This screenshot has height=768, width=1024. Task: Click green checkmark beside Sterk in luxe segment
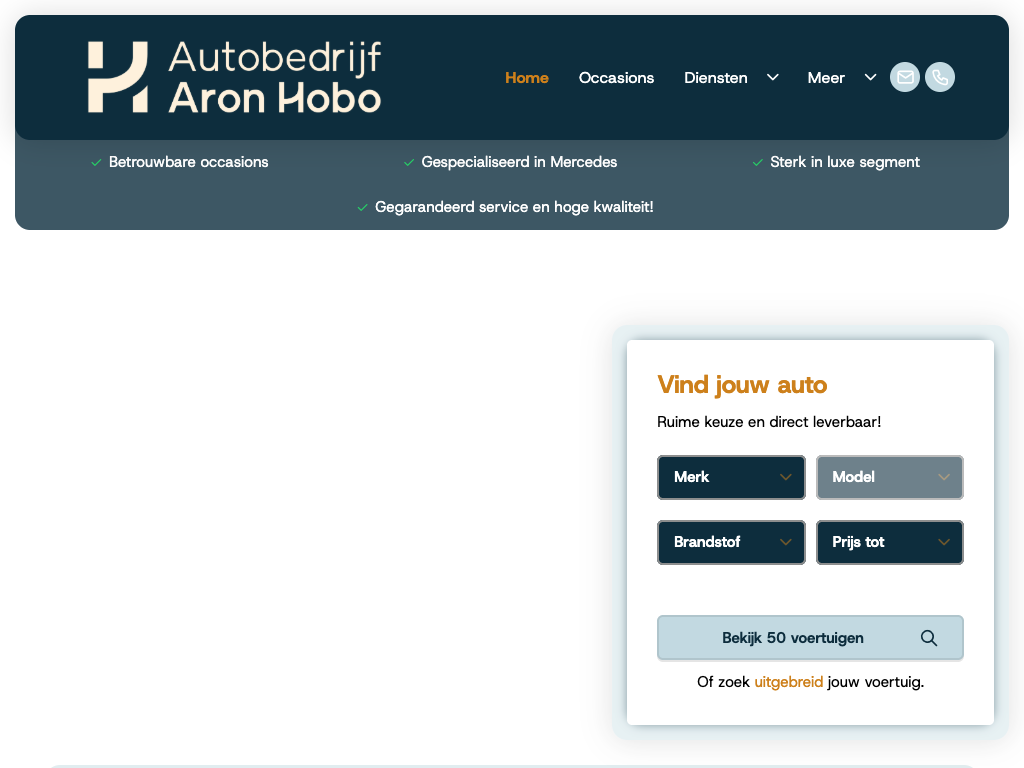click(758, 163)
